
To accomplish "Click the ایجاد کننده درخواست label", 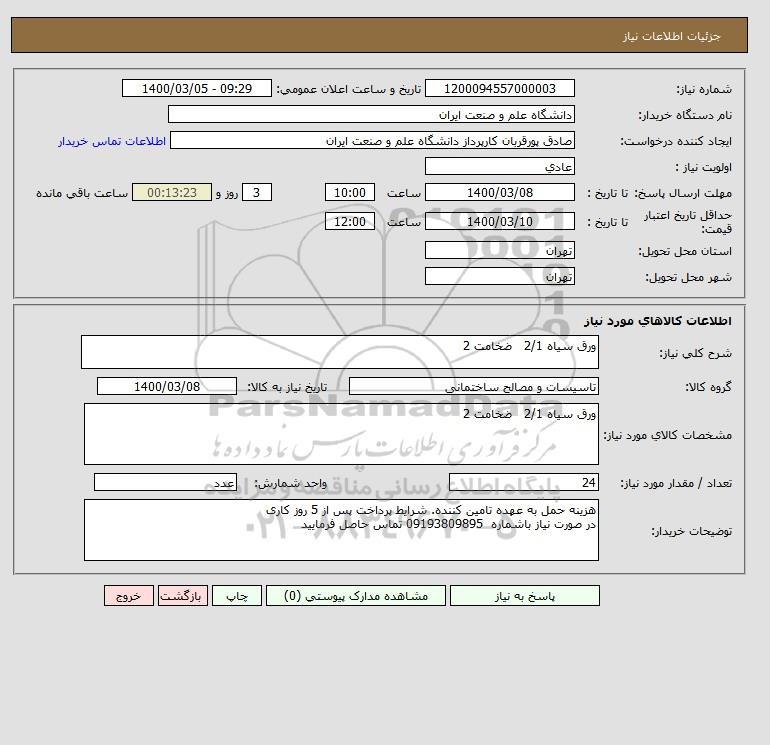I will (x=676, y=141).
